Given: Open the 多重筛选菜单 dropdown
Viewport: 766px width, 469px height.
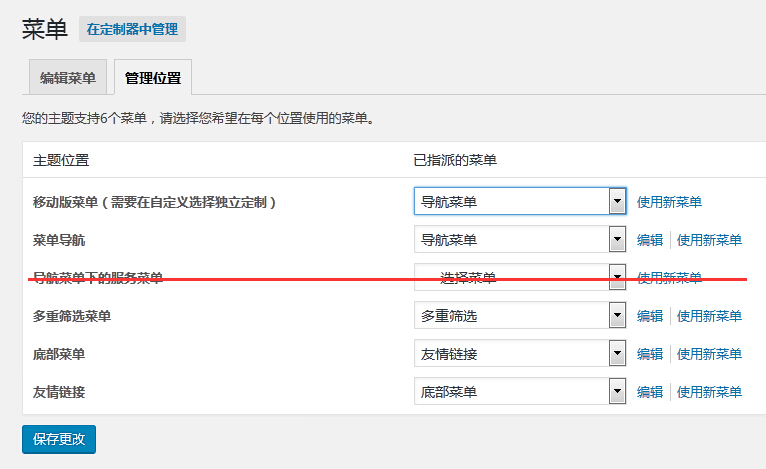Looking at the screenshot, I should click(520, 316).
